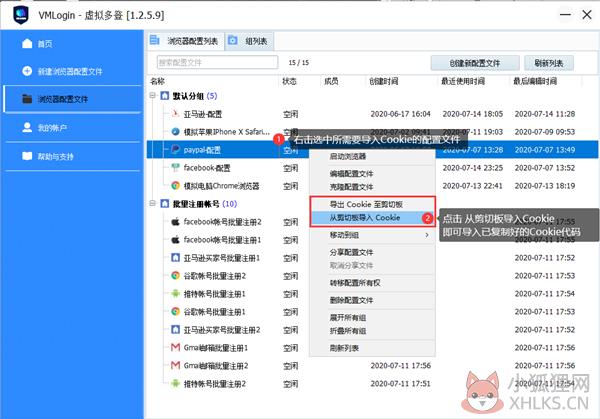Click the Gmail icon of Gmail邮箱批量注册2
Screen dimensions: 600x419
(x=175, y=365)
